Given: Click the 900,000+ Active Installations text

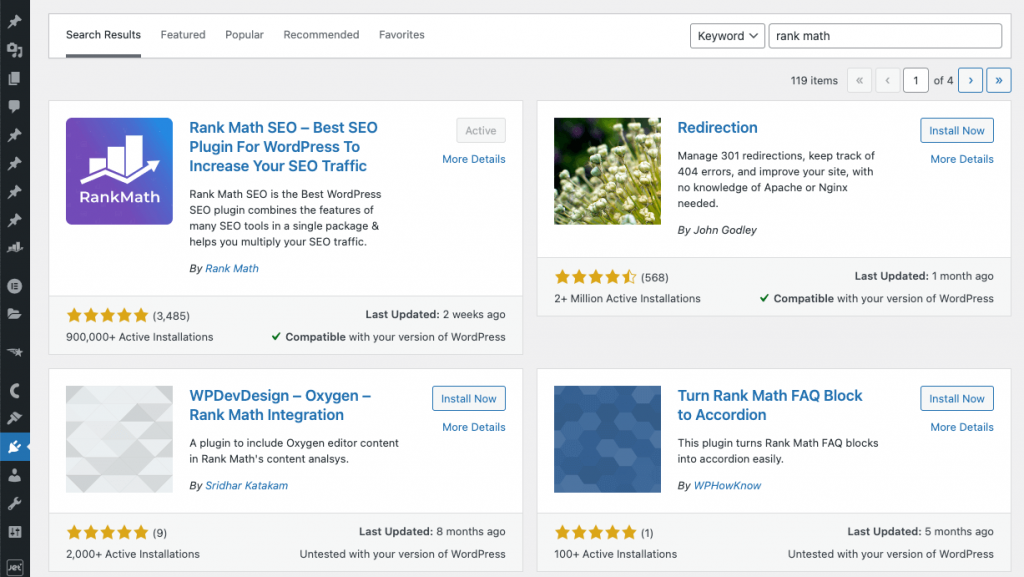Looking at the screenshot, I should pos(140,337).
